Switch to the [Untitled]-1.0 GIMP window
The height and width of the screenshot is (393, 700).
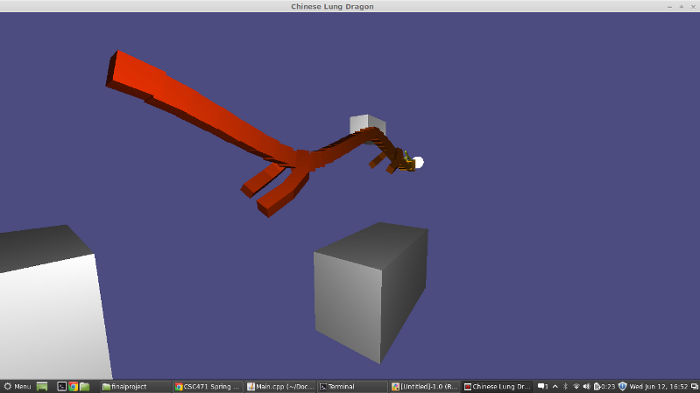pos(425,387)
